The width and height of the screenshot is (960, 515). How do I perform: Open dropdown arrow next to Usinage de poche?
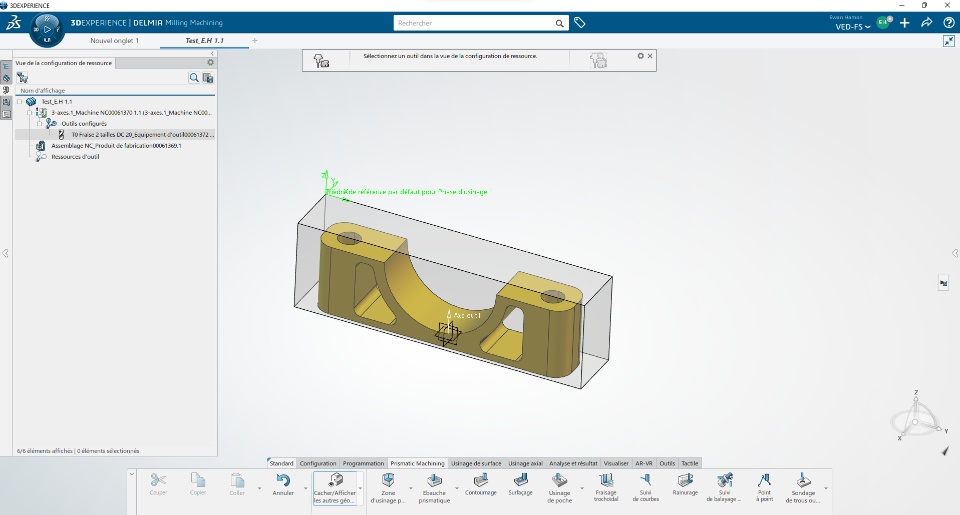pos(582,488)
